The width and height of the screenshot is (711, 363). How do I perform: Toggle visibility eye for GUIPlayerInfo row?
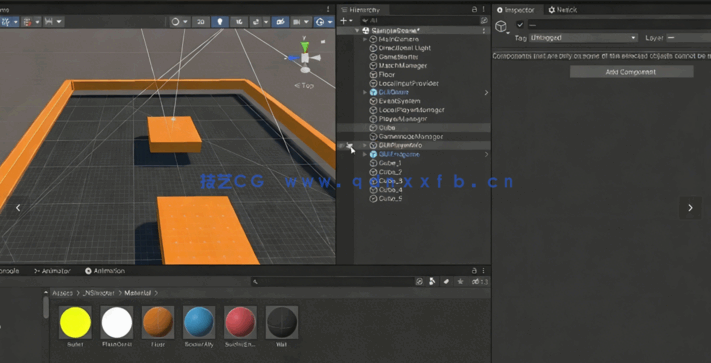tap(341, 145)
